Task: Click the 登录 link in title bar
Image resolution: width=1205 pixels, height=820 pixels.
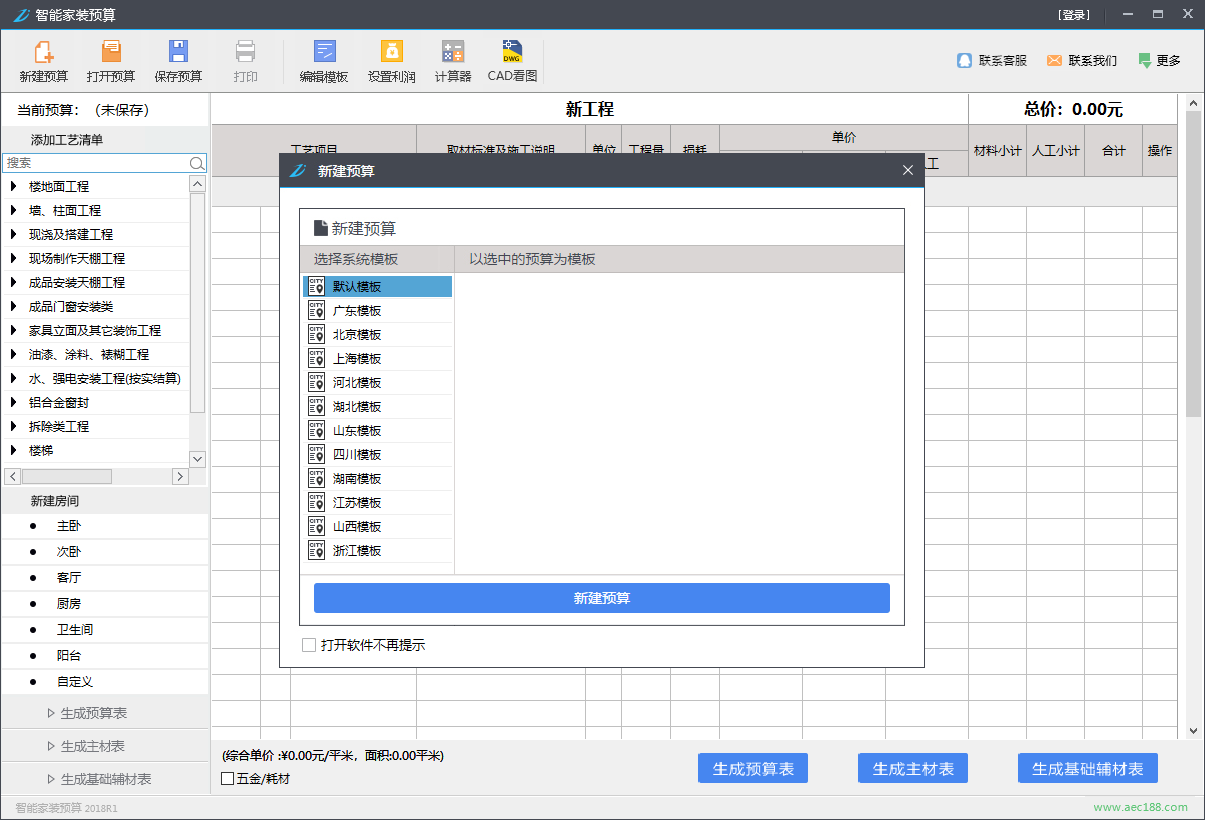Action: coord(1074,15)
